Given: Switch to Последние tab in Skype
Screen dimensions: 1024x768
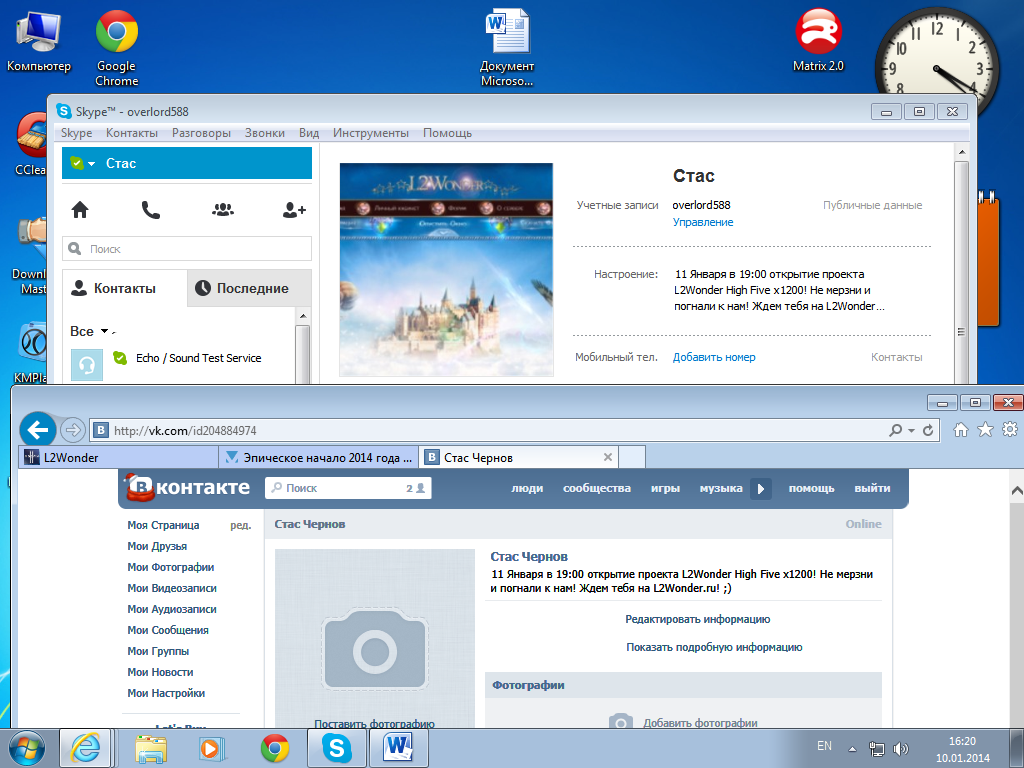Looking at the screenshot, I should pos(249,288).
